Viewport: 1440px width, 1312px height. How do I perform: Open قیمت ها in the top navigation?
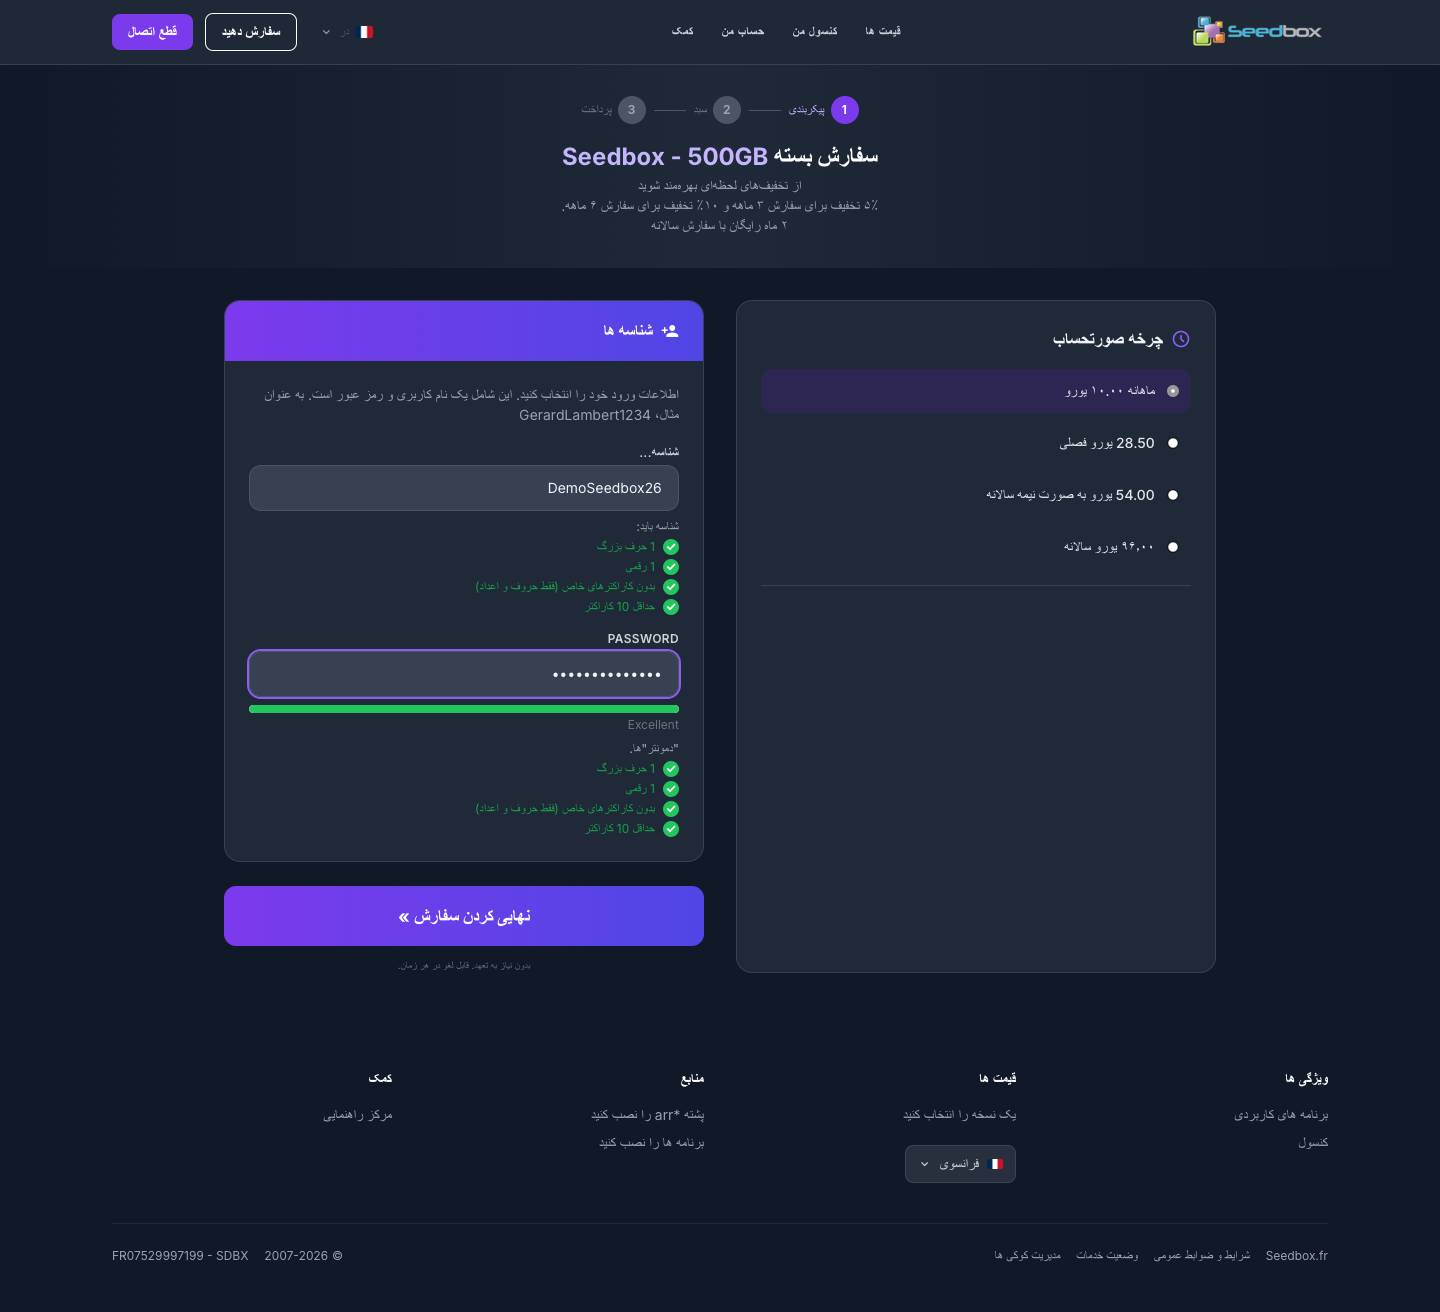pyautogui.click(x=883, y=31)
